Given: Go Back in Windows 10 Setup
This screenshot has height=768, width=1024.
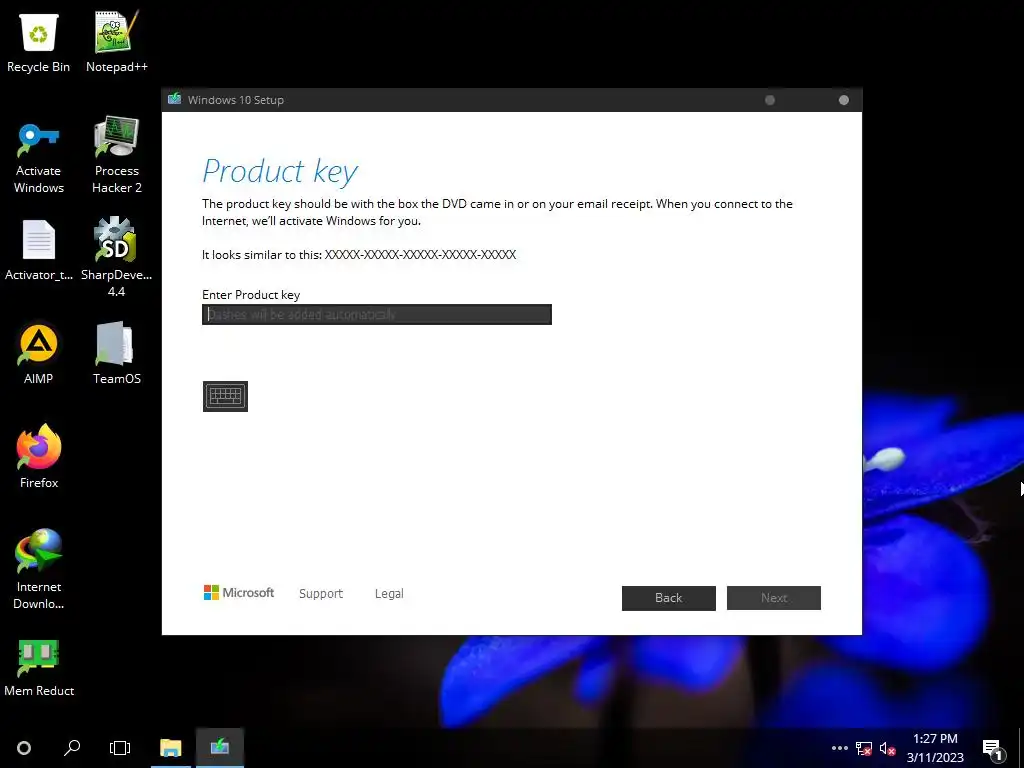Looking at the screenshot, I should pyautogui.click(x=669, y=598).
